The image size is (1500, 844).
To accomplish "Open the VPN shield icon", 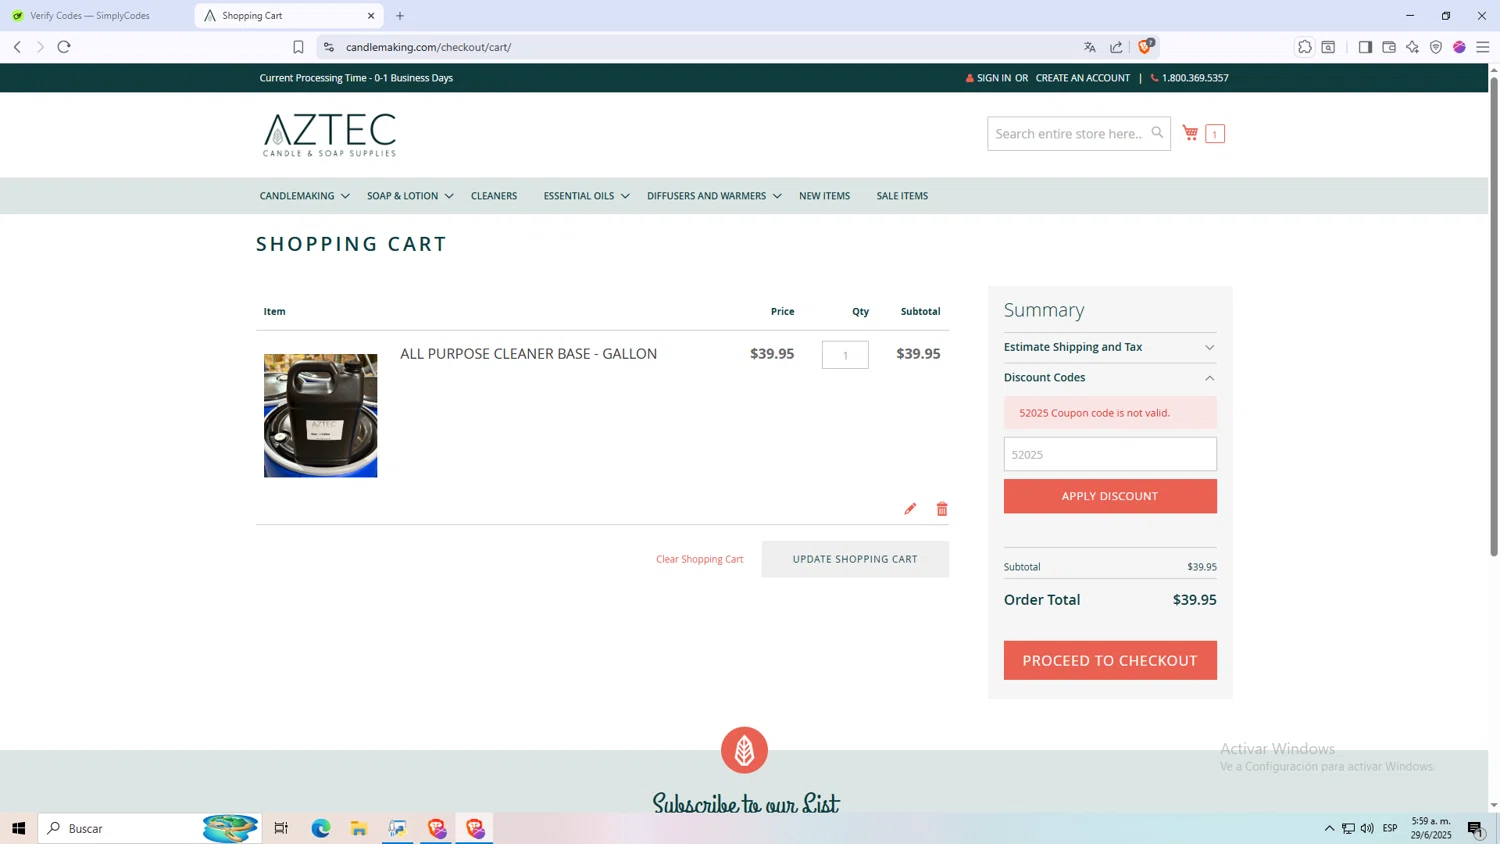I will [x=1436, y=47].
